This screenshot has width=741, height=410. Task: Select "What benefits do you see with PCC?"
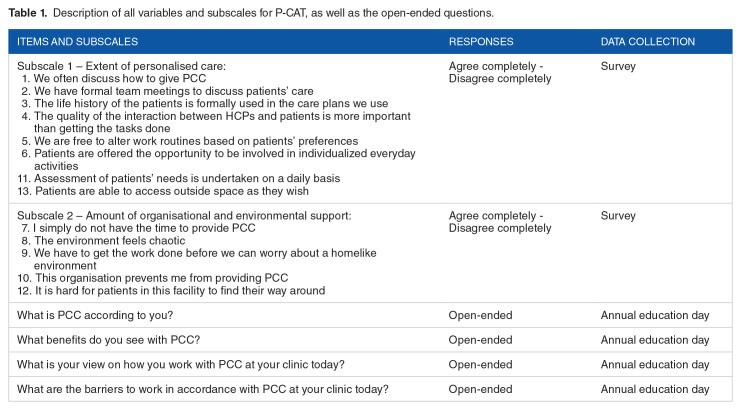[108, 340]
